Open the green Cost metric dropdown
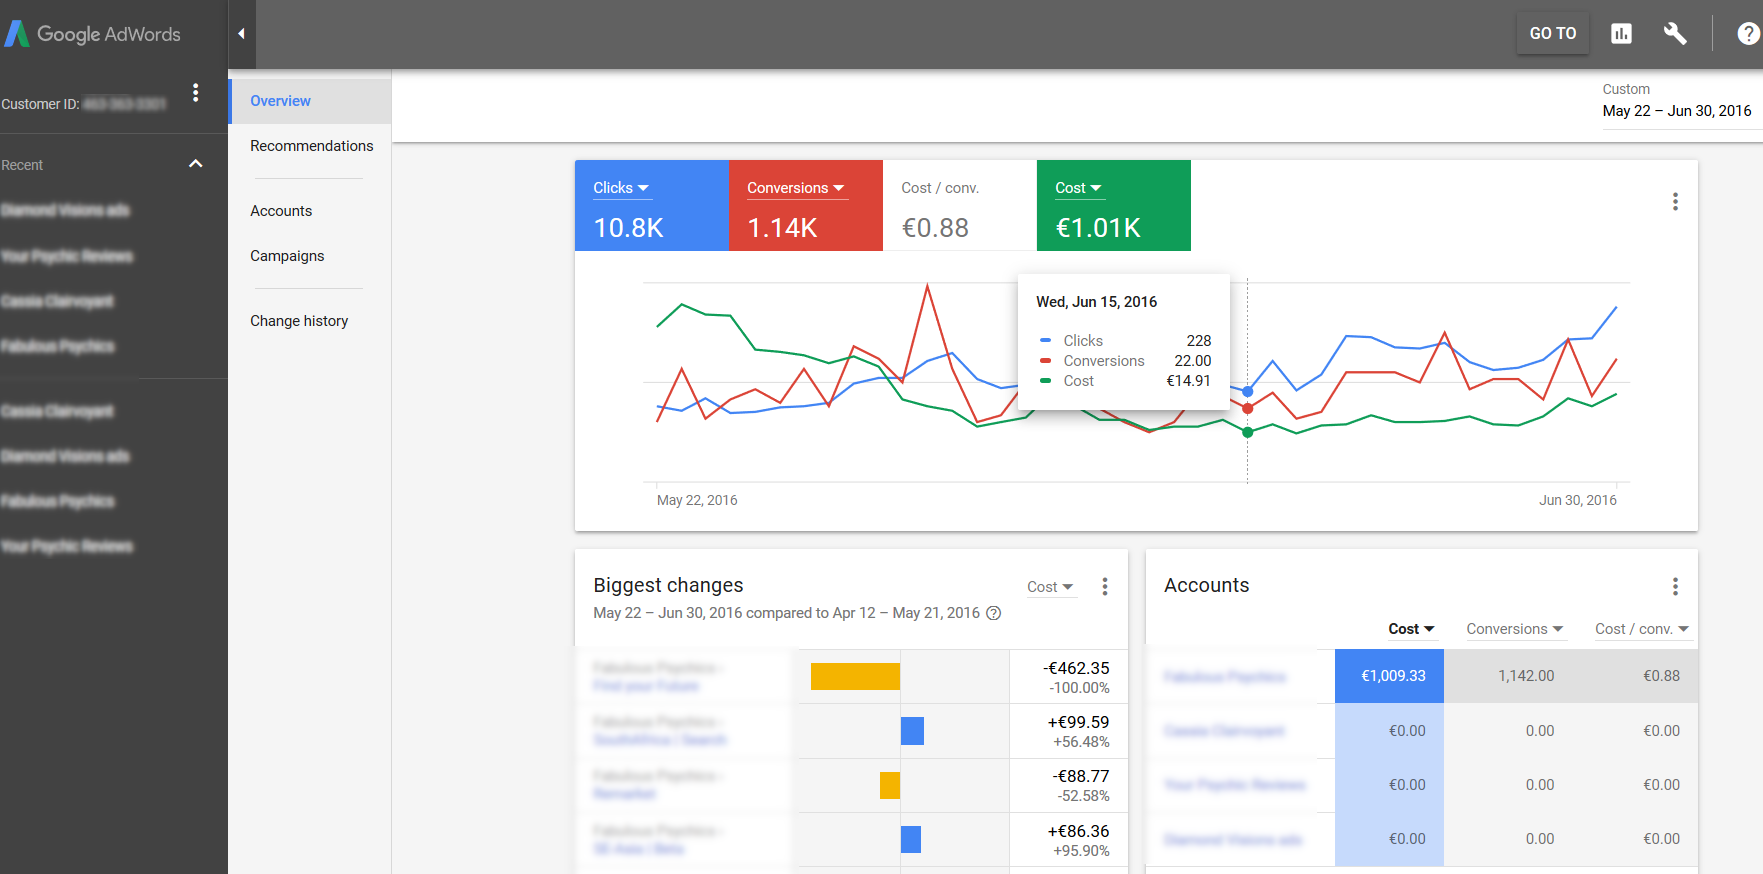 (x=1078, y=188)
